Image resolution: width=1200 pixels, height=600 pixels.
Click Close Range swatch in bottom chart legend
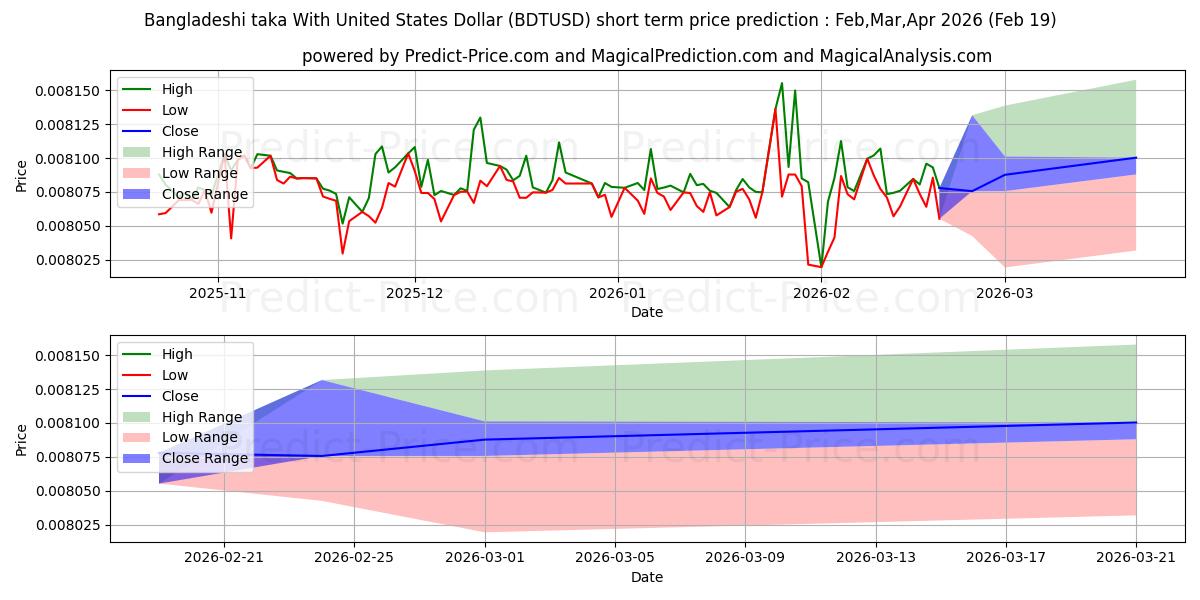pos(138,459)
